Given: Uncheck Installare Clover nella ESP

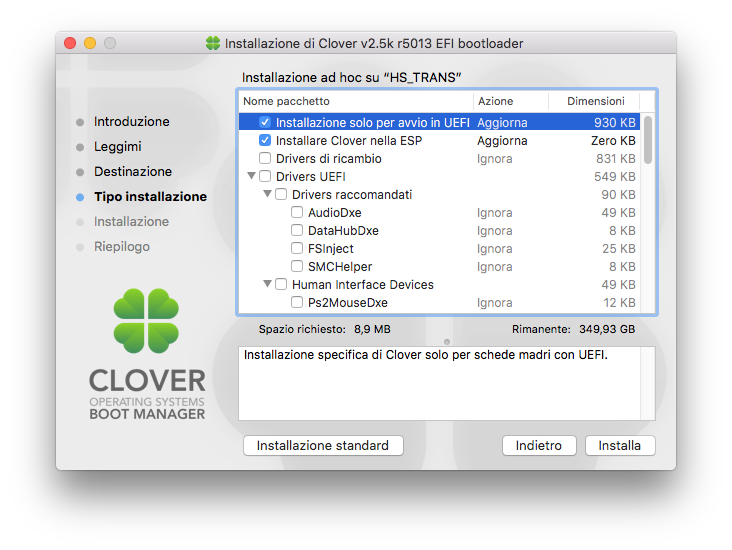Looking at the screenshot, I should [265, 140].
